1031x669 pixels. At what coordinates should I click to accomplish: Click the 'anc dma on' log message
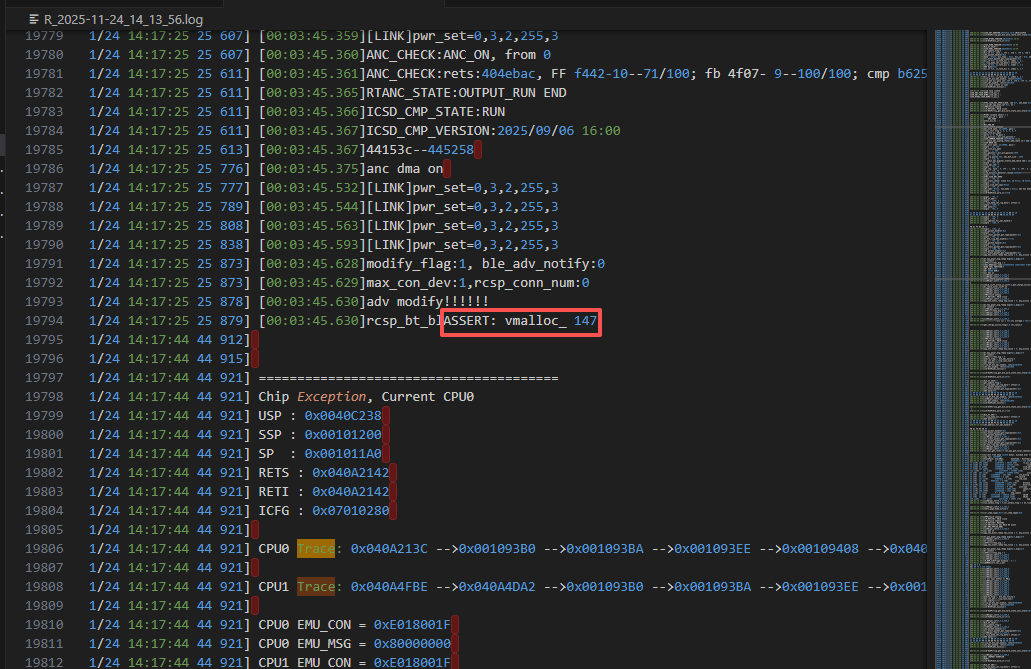(404, 169)
